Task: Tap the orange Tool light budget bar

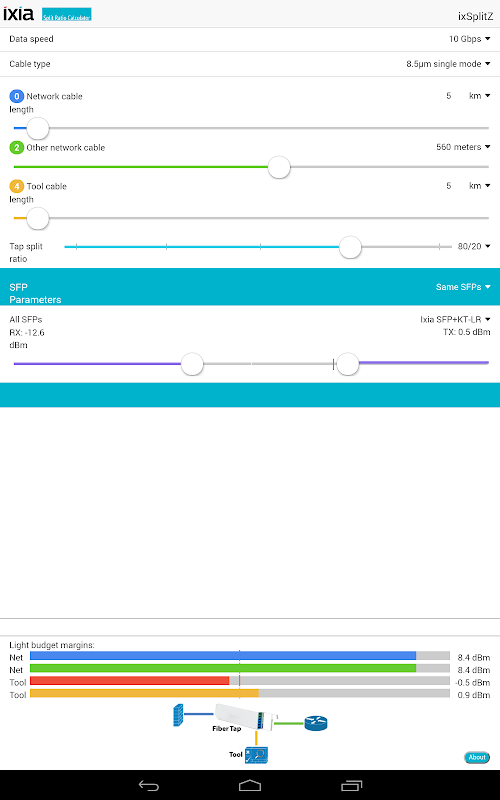Action: (144, 693)
